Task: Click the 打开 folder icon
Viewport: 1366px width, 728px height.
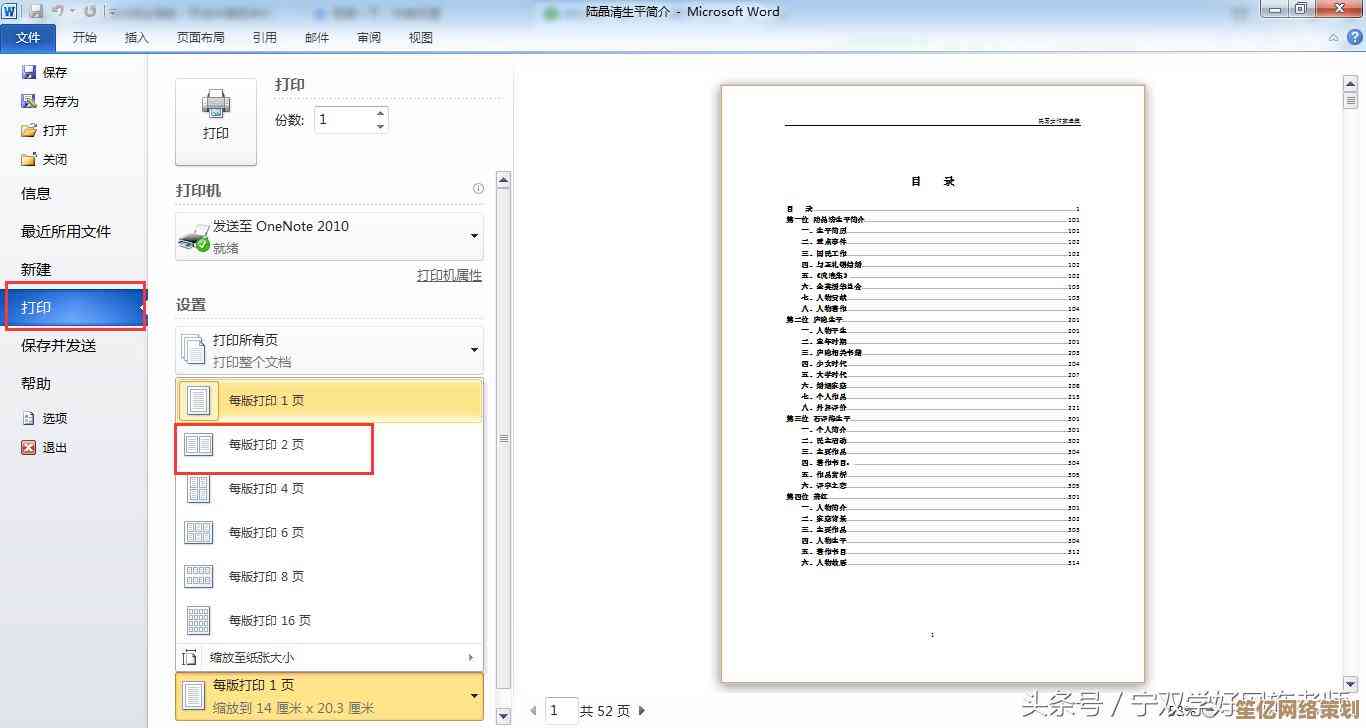Action: [29, 130]
